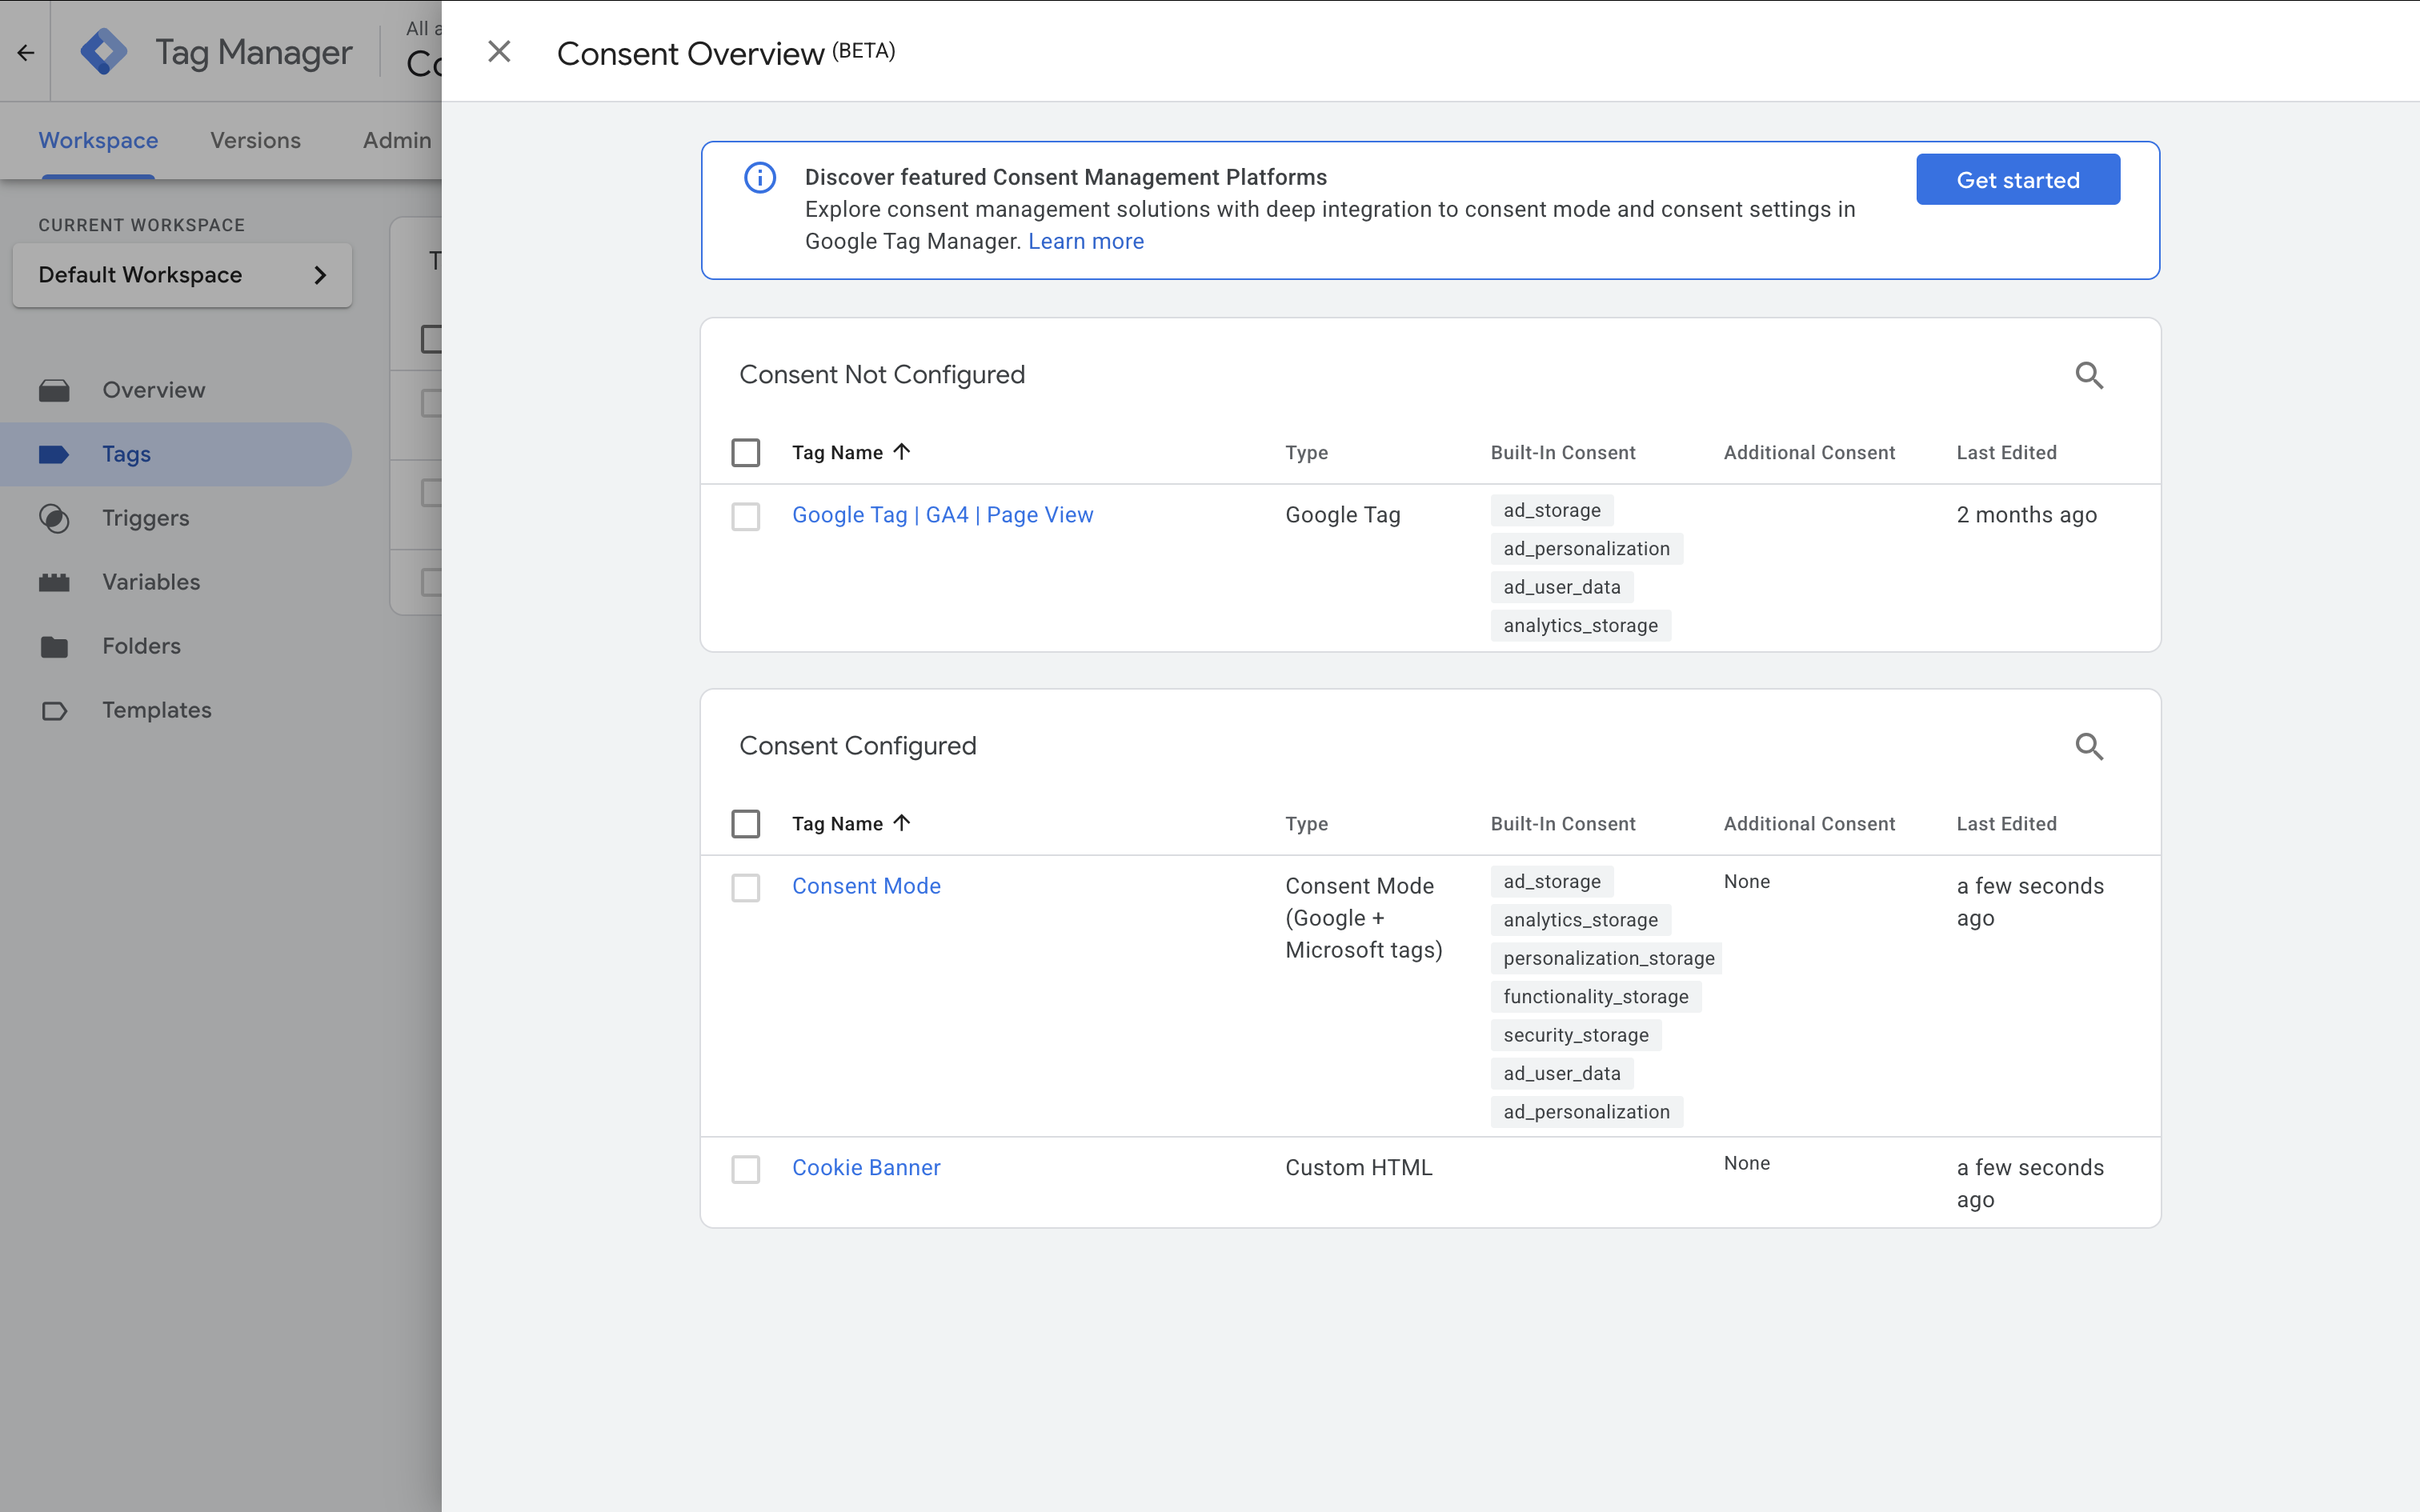Click 'Custom HTML' type in Cookie Banner row

1358,1168
